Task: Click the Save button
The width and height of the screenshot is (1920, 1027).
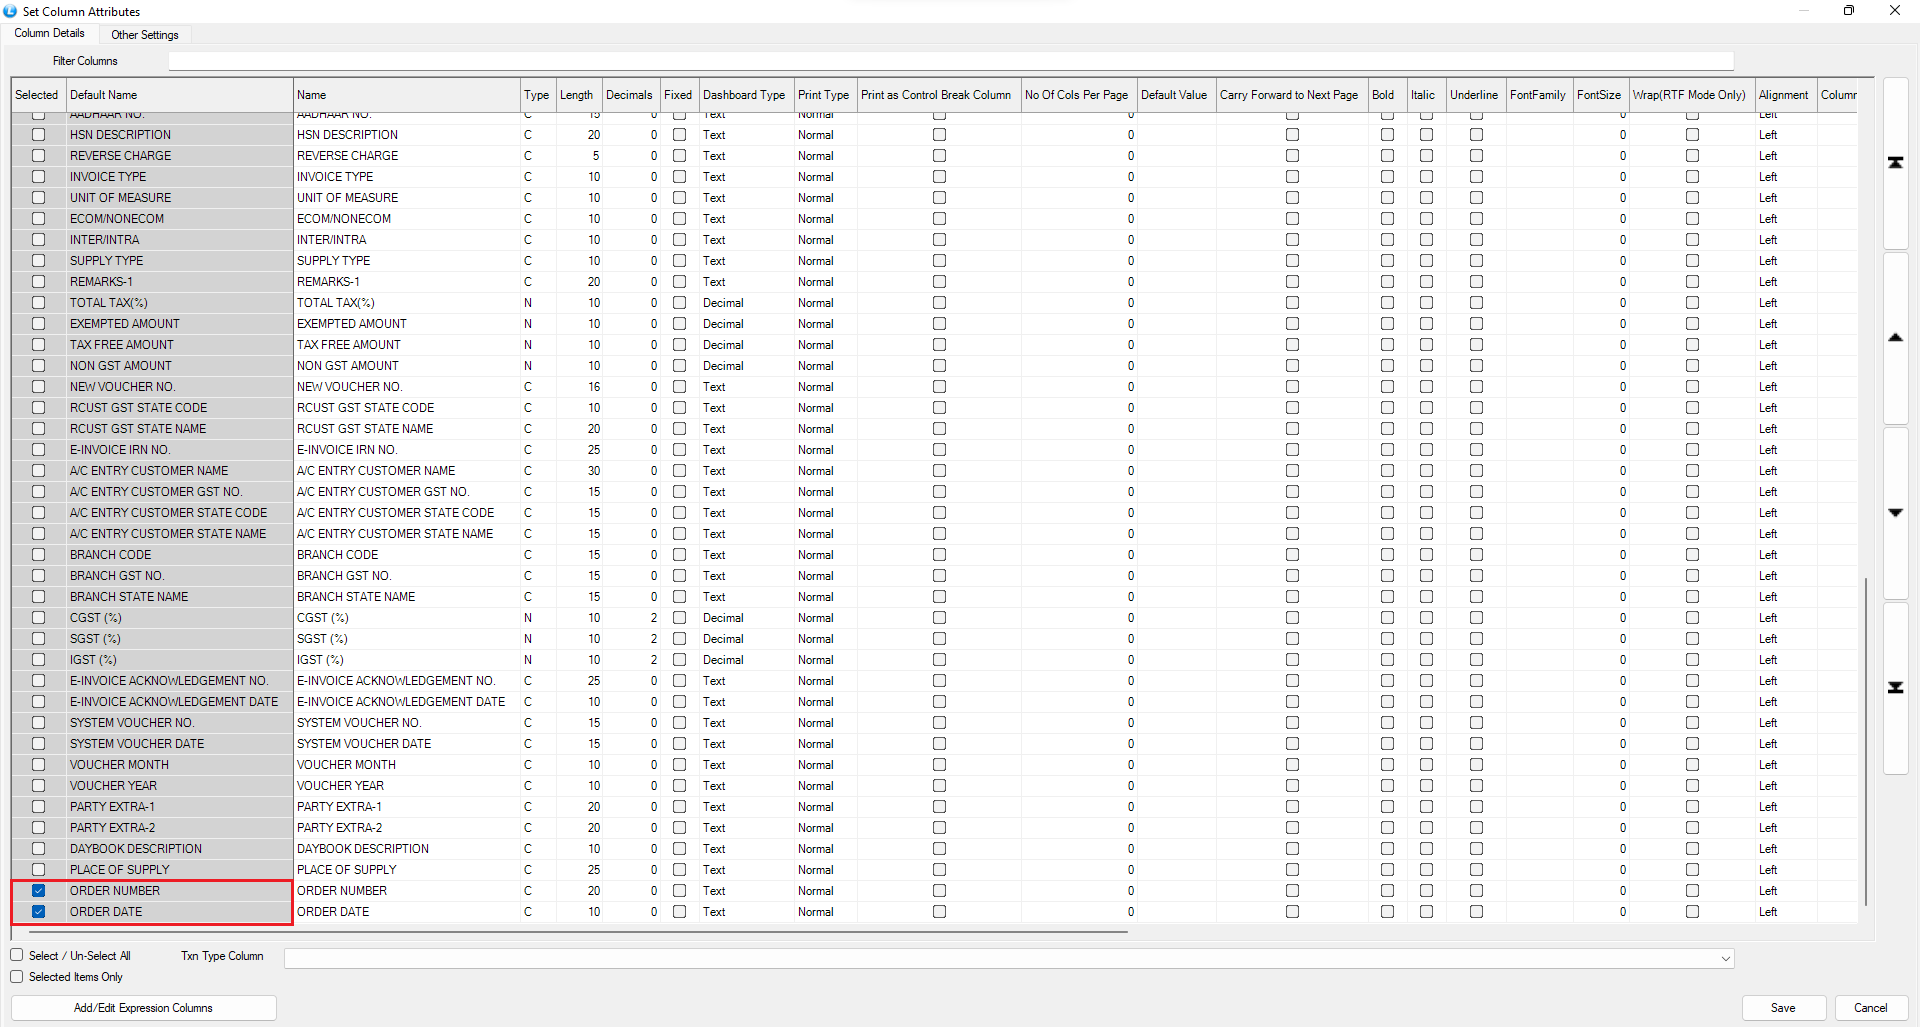Action: click(x=1783, y=1008)
